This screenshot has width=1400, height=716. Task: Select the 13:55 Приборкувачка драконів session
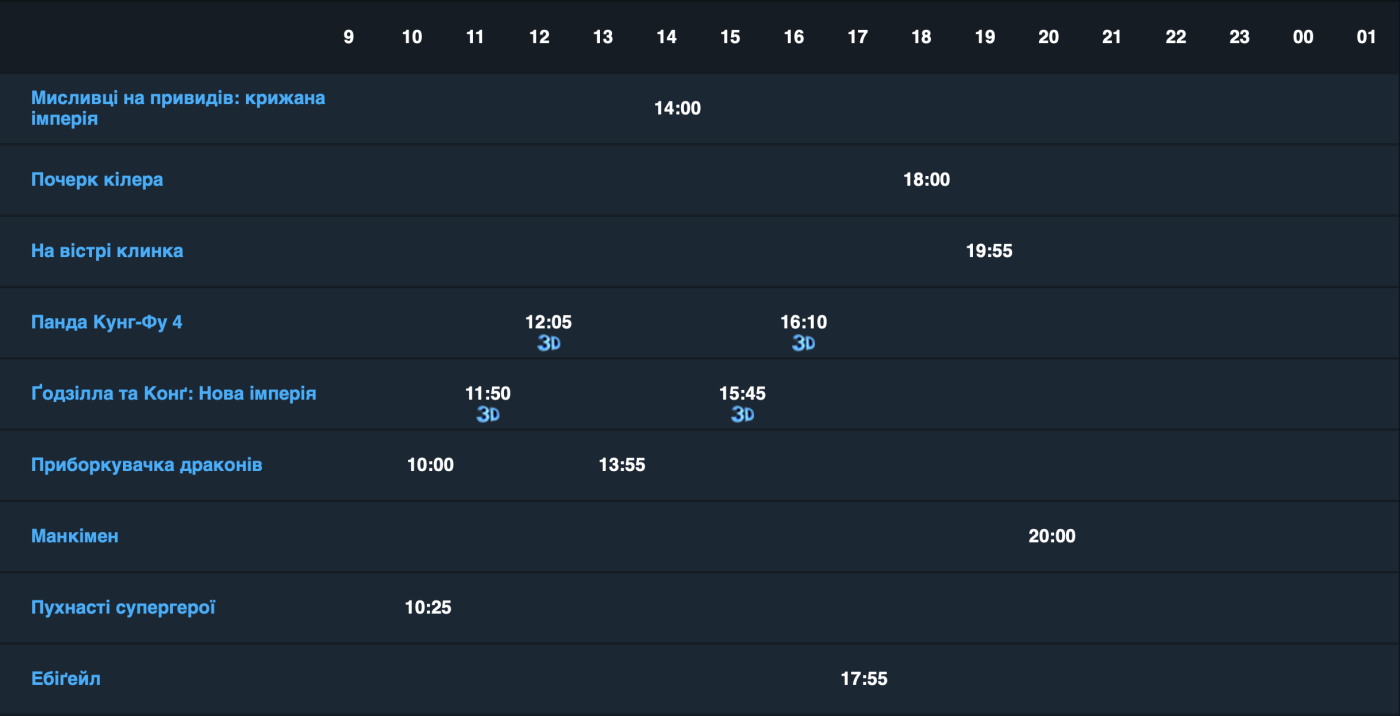[622, 465]
